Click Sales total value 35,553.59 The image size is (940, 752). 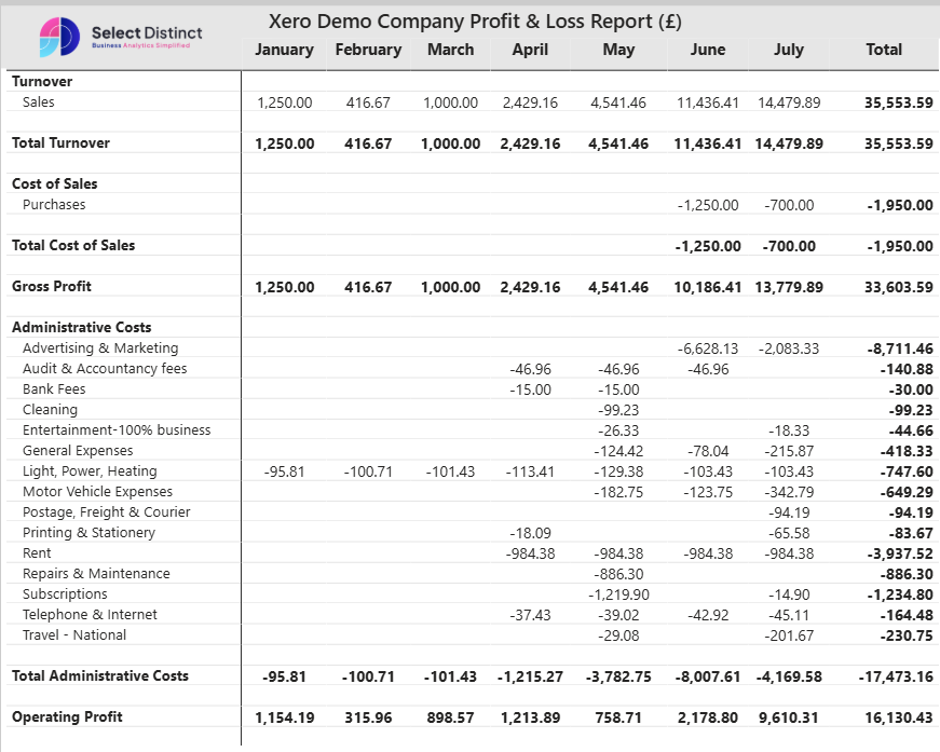[898, 103]
